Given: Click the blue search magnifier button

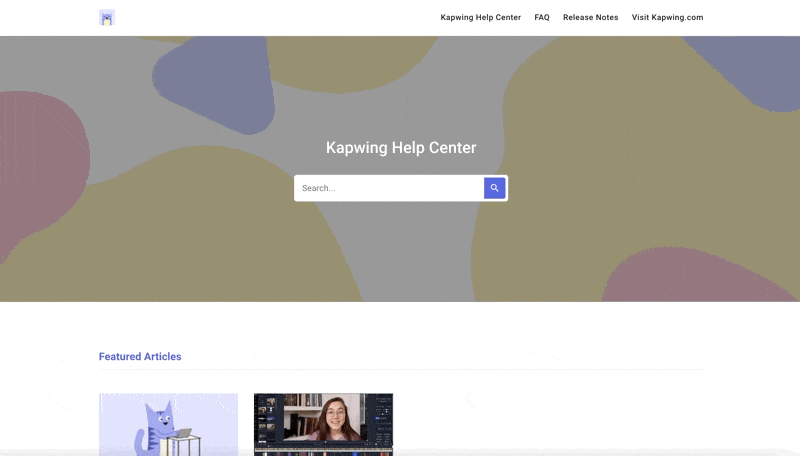Looking at the screenshot, I should (x=494, y=188).
